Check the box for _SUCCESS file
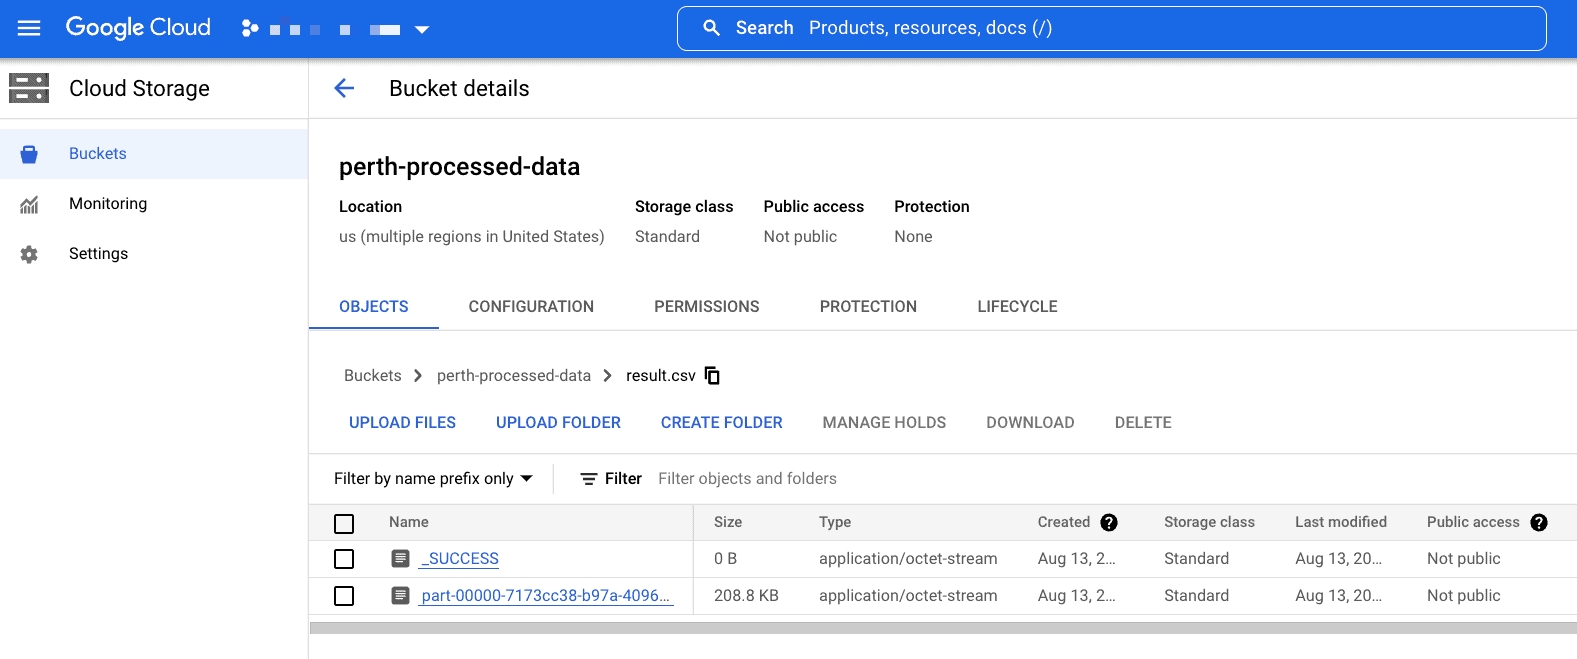1577x659 pixels. click(x=344, y=559)
